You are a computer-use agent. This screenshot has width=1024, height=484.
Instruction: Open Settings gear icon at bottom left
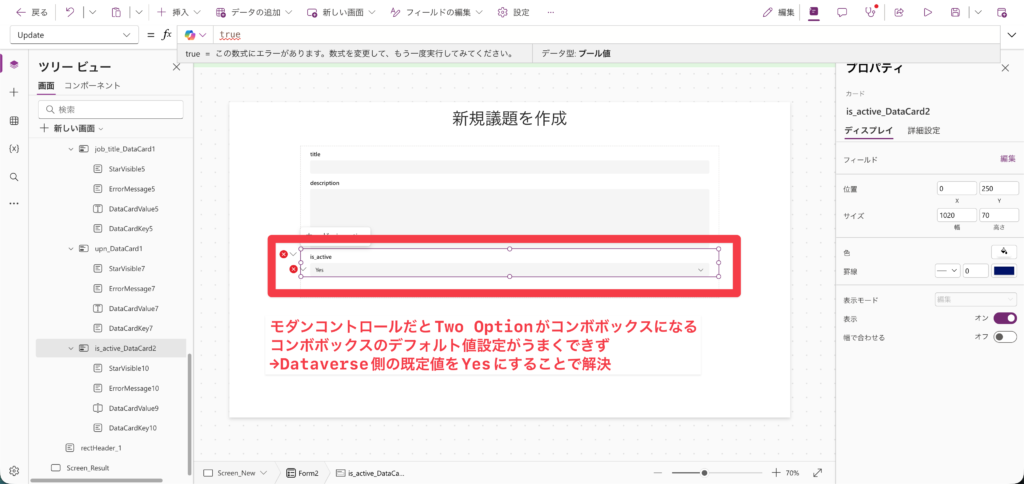(x=14, y=470)
